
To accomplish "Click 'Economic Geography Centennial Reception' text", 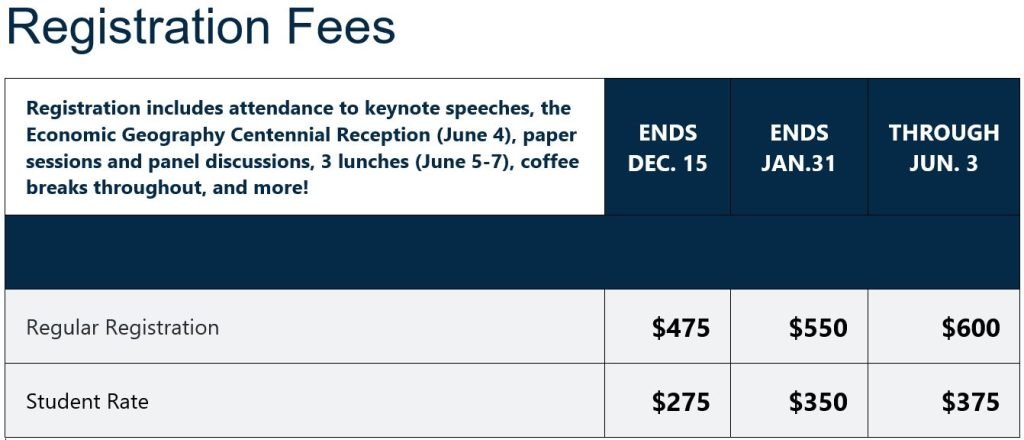I will pos(221,134).
